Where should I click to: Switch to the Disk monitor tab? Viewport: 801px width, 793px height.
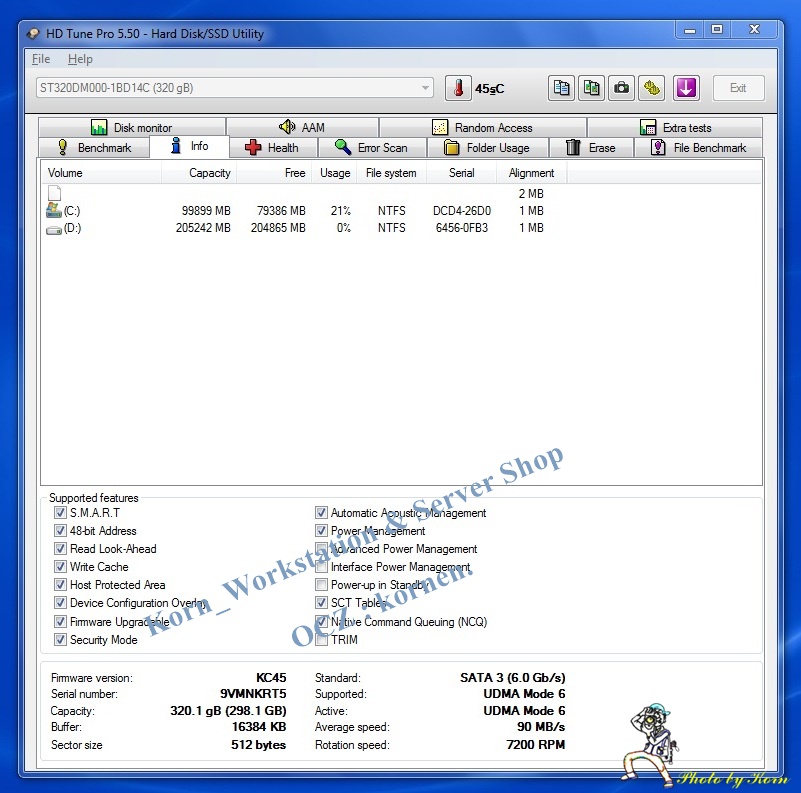[132, 127]
